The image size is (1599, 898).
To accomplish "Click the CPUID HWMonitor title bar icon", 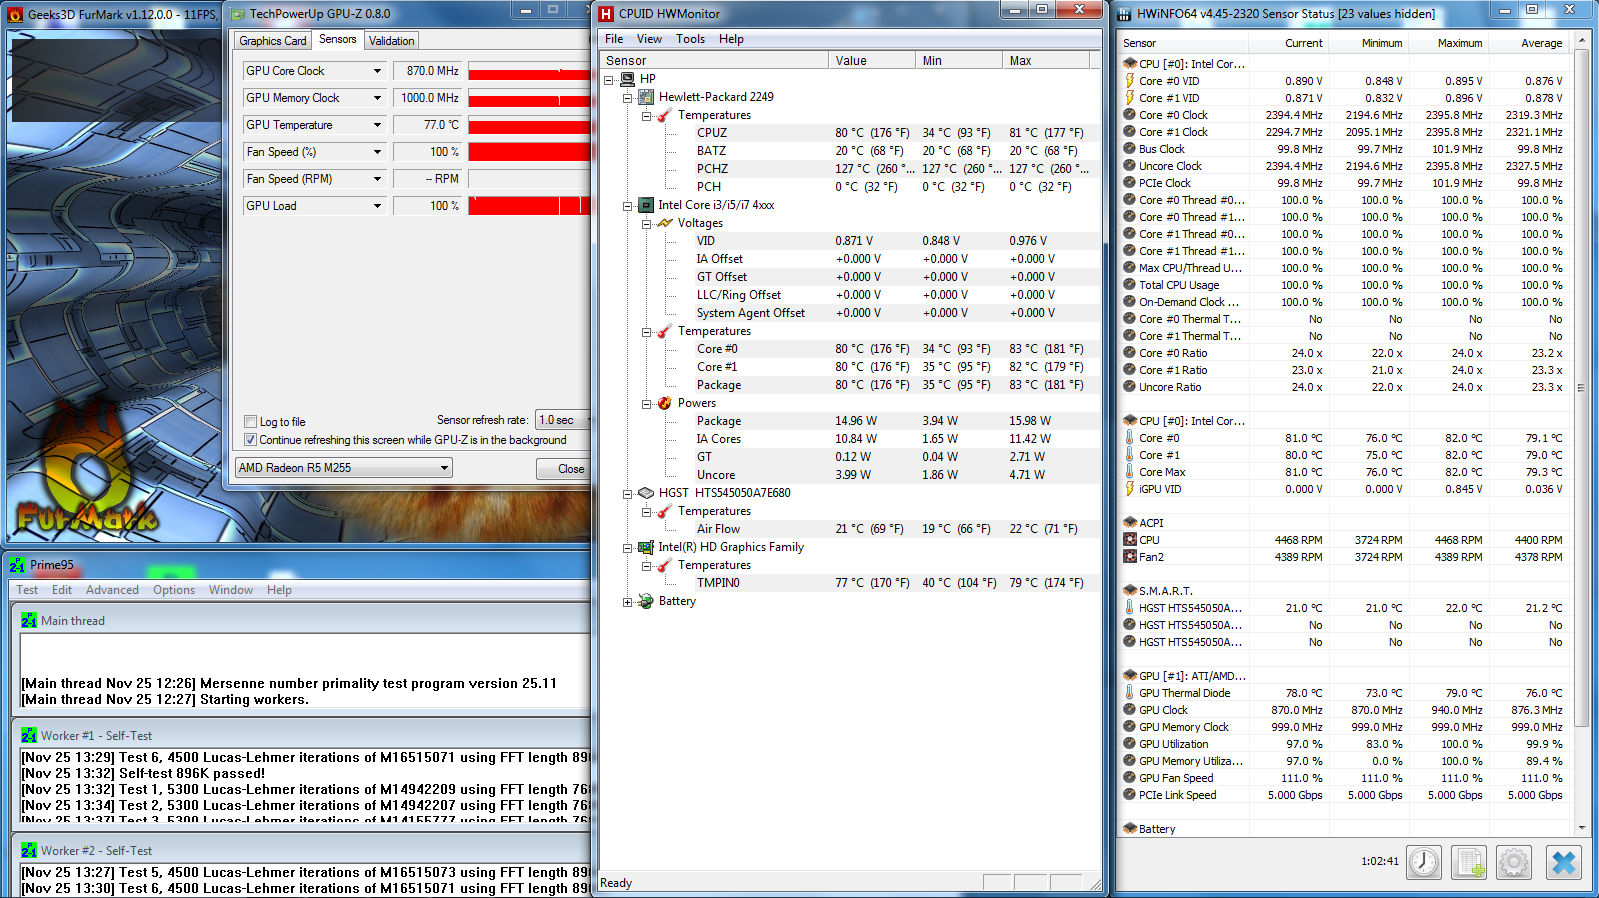I will point(606,14).
